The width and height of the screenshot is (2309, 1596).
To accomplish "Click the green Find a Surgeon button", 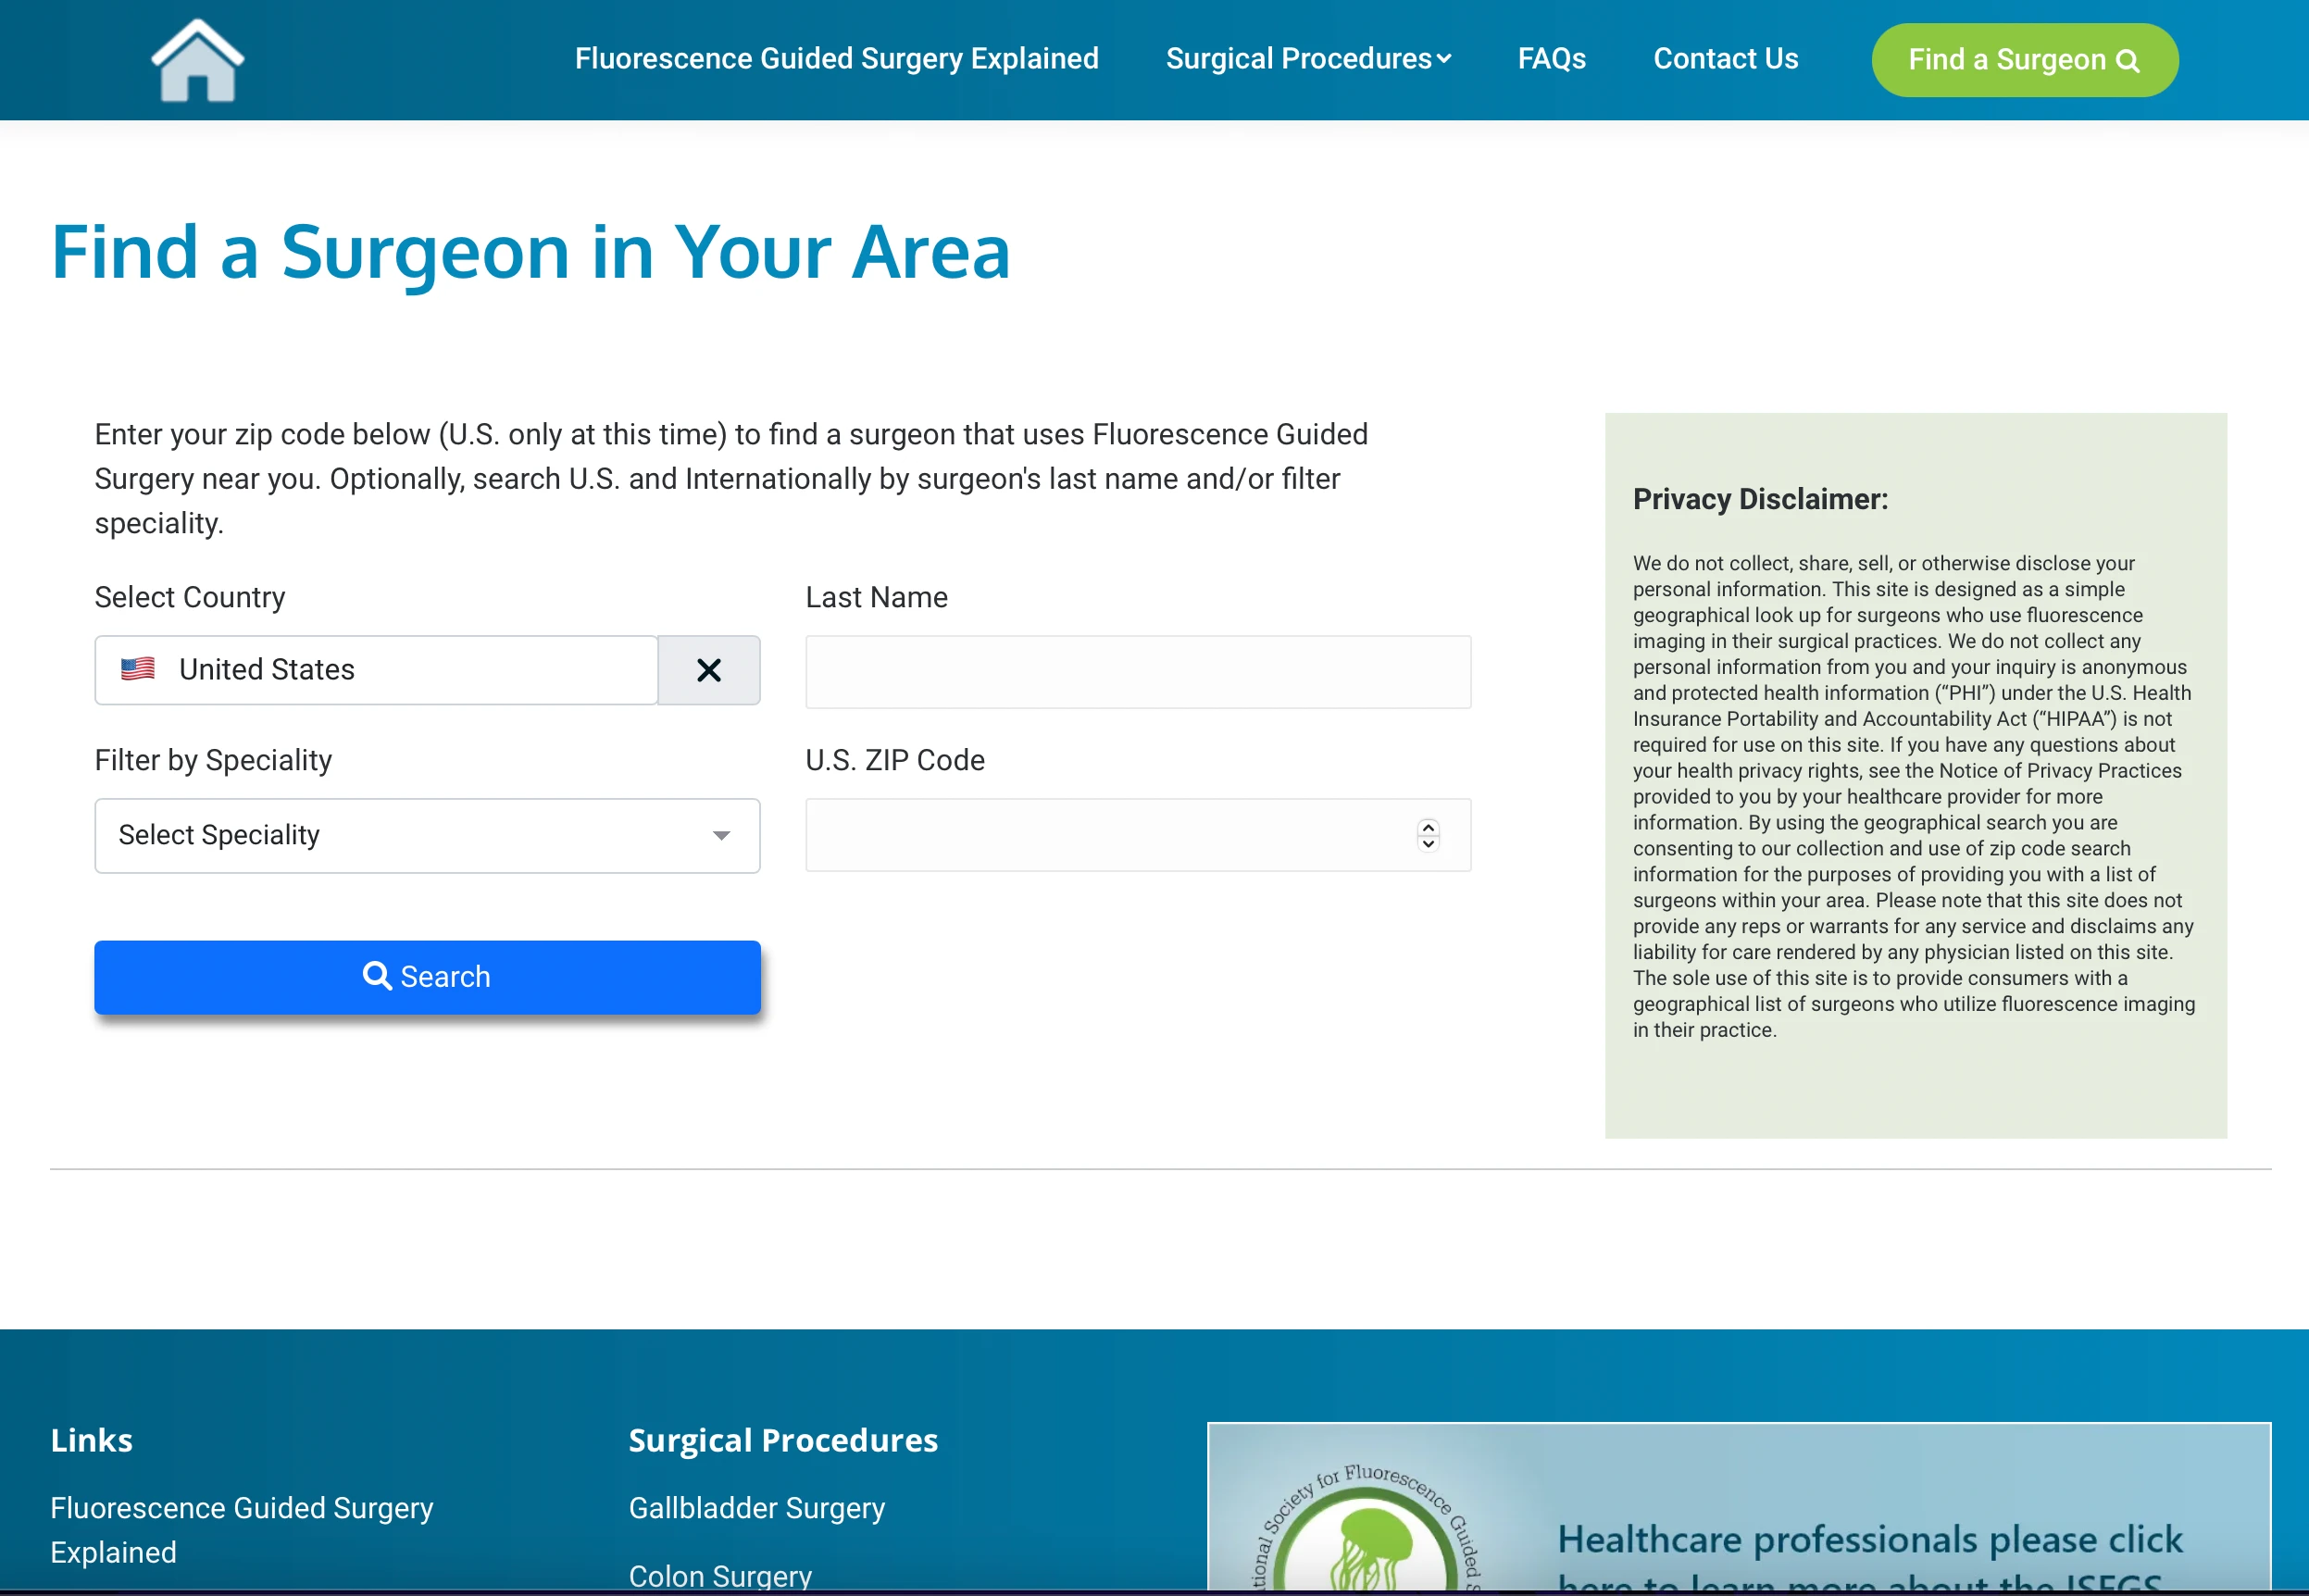I will 2023,60.
